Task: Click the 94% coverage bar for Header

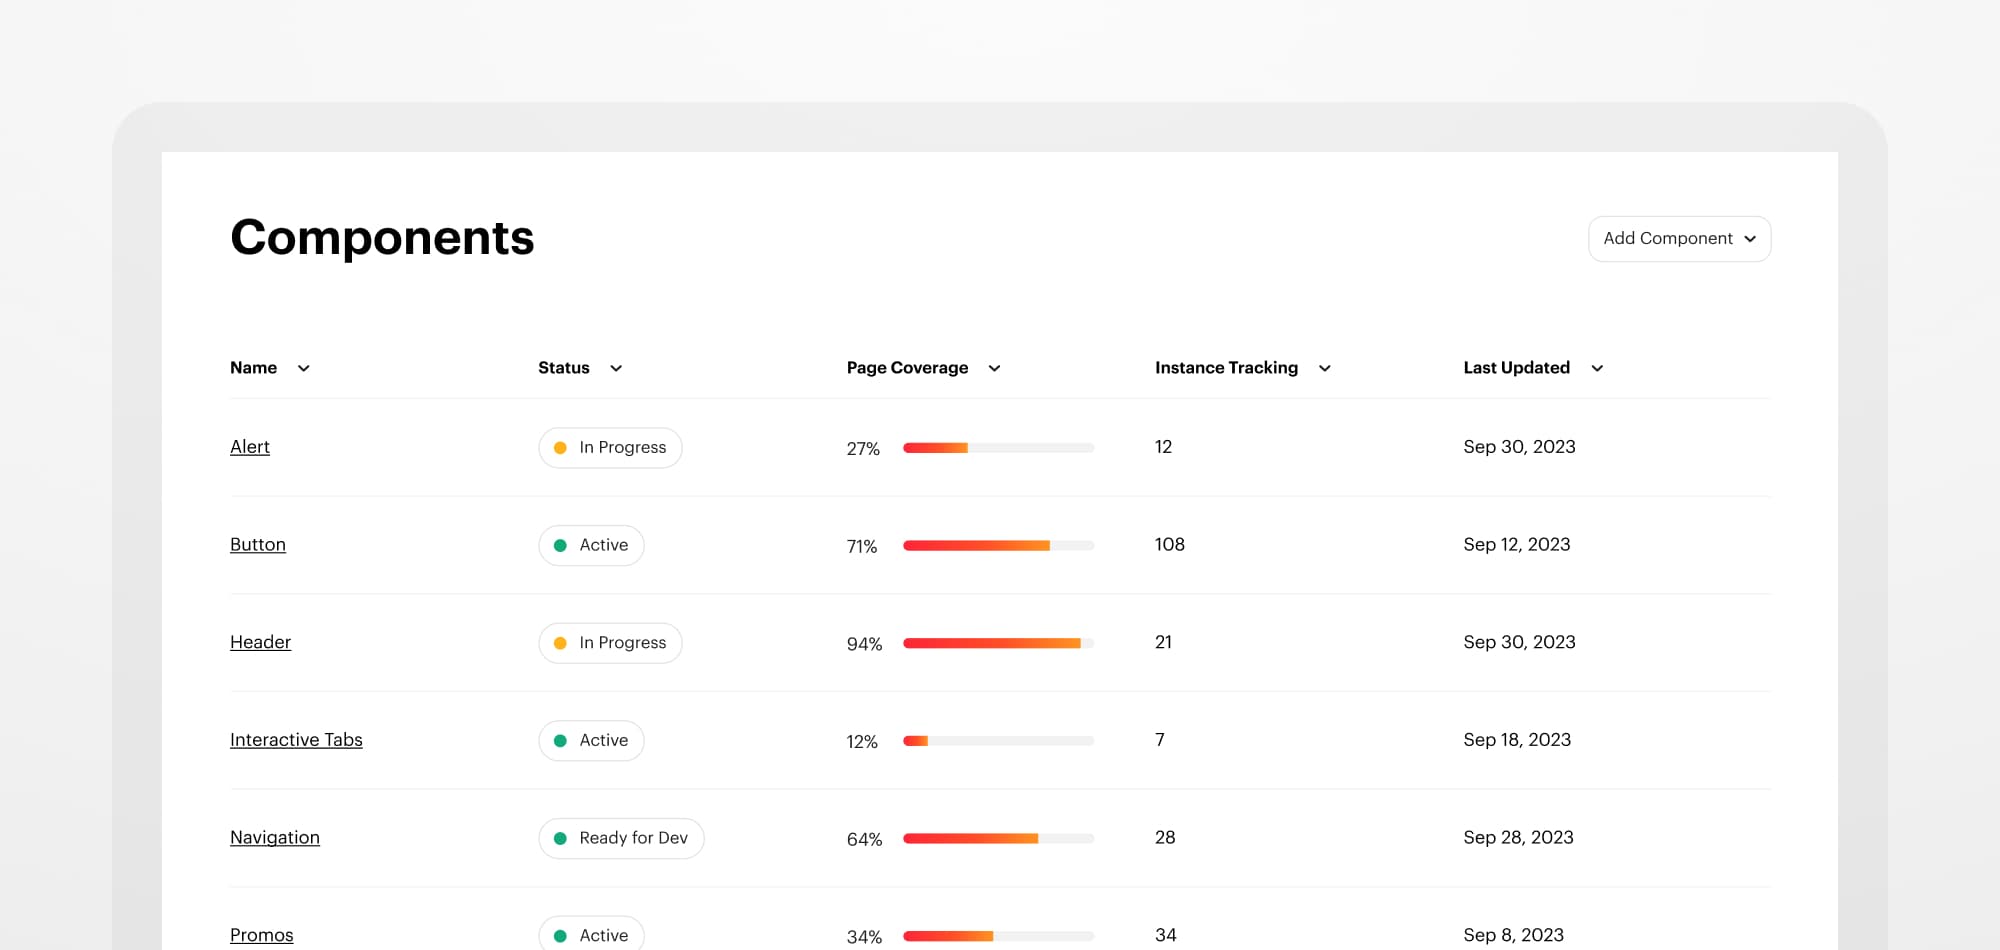Action: 998,643
